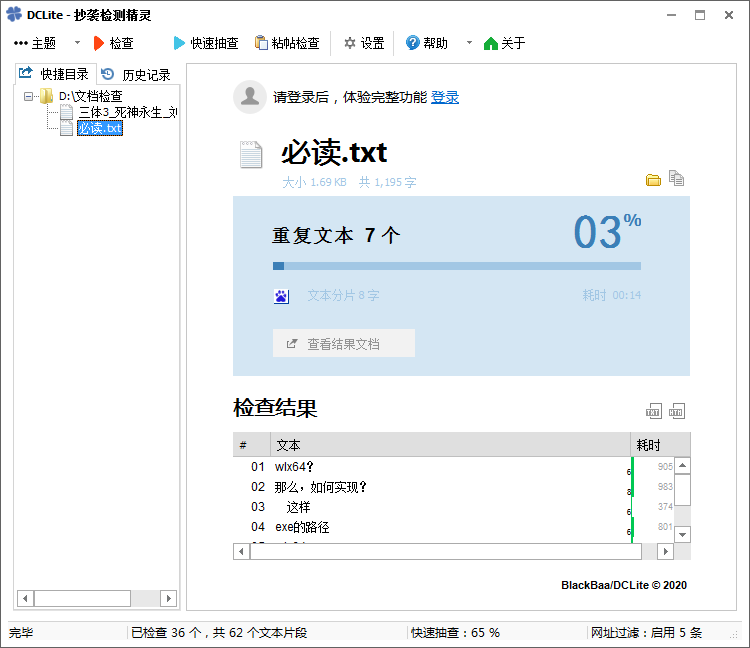
Task: Open the 主题 theme menu
Action: pyautogui.click(x=35, y=44)
